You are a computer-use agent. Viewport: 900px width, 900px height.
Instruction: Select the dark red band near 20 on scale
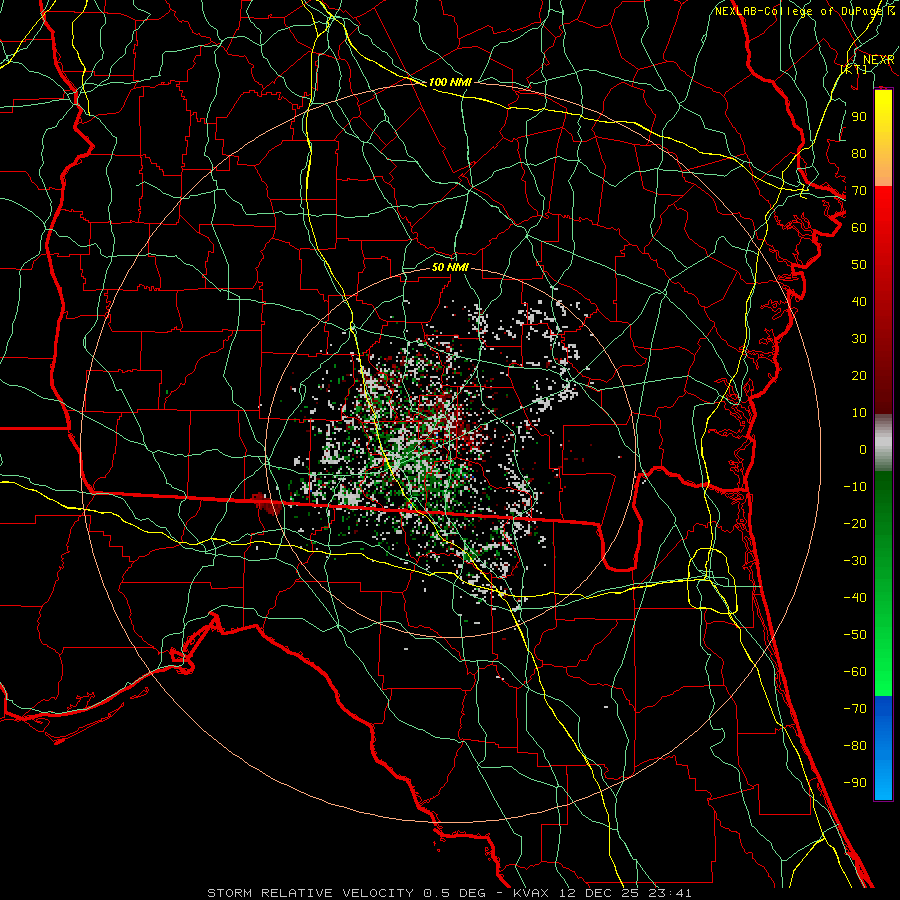pos(883,376)
